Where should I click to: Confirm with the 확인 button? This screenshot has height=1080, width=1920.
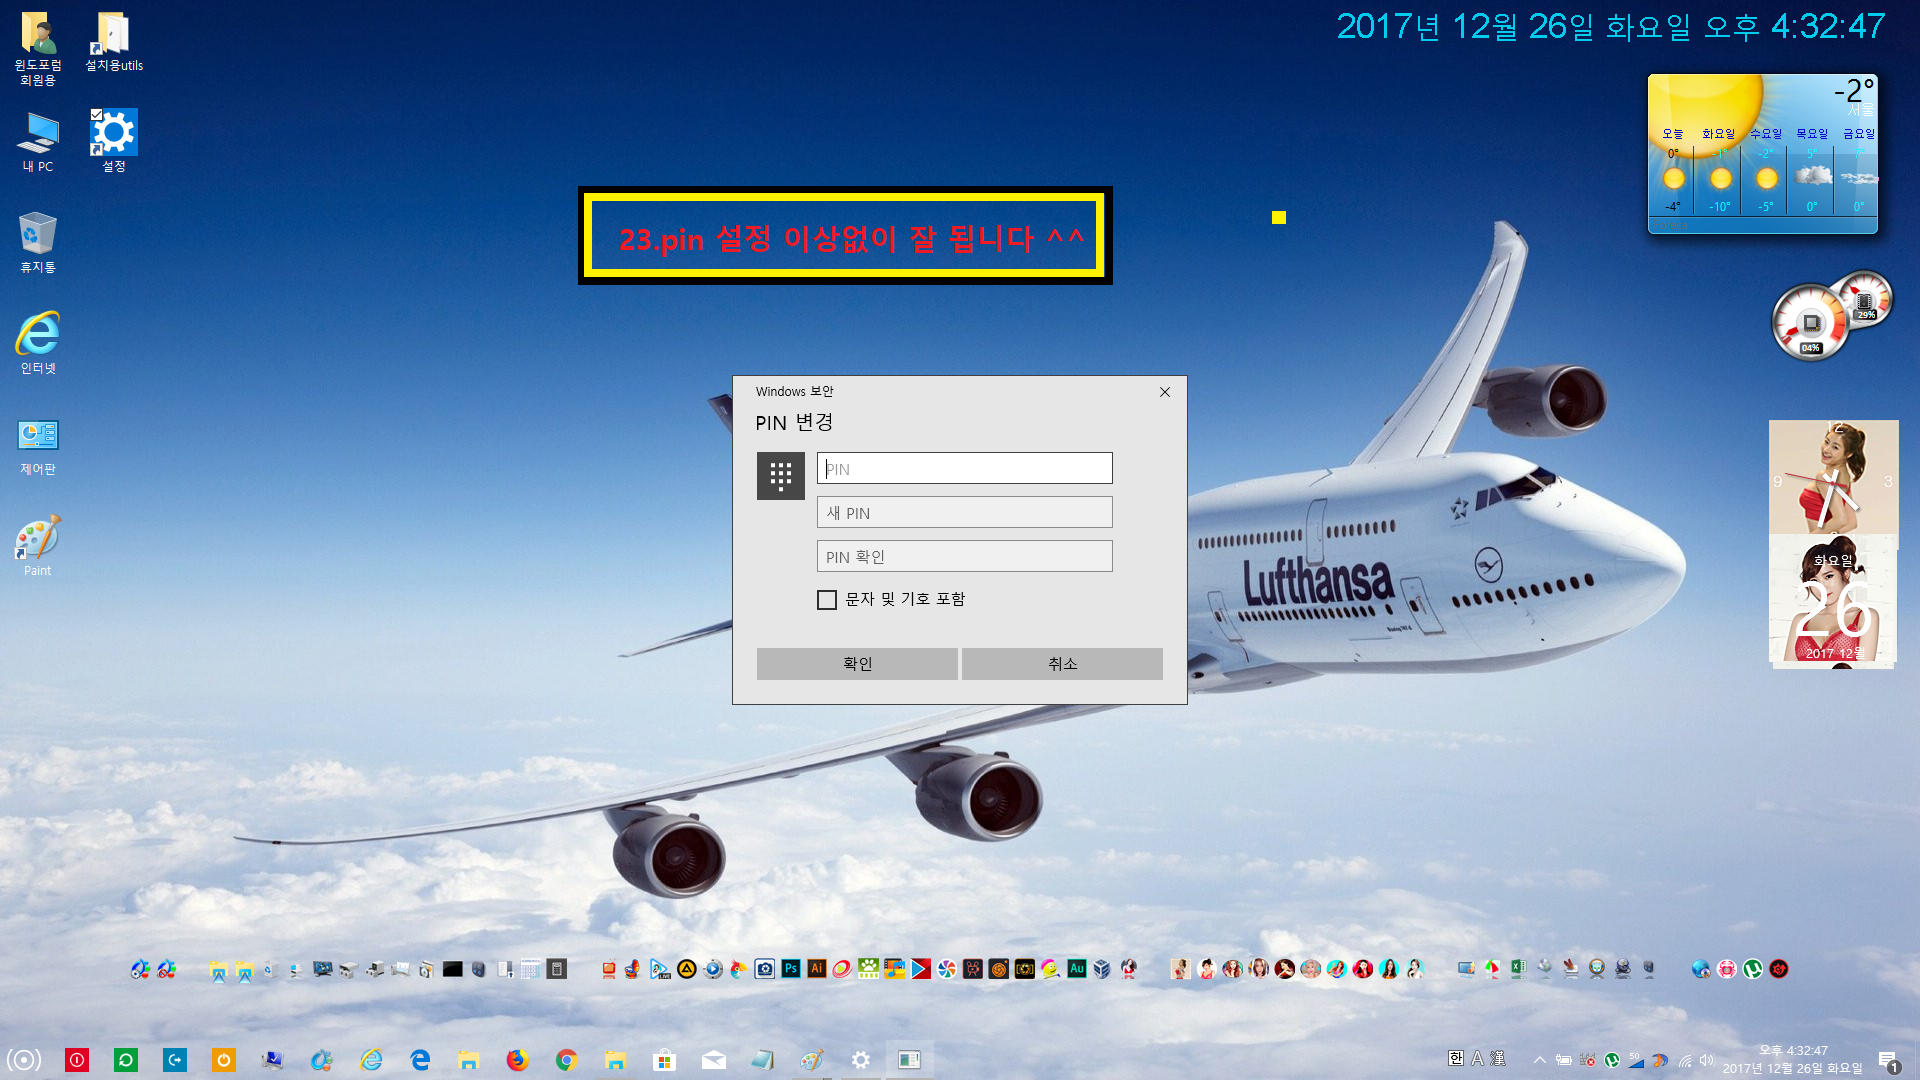857,663
